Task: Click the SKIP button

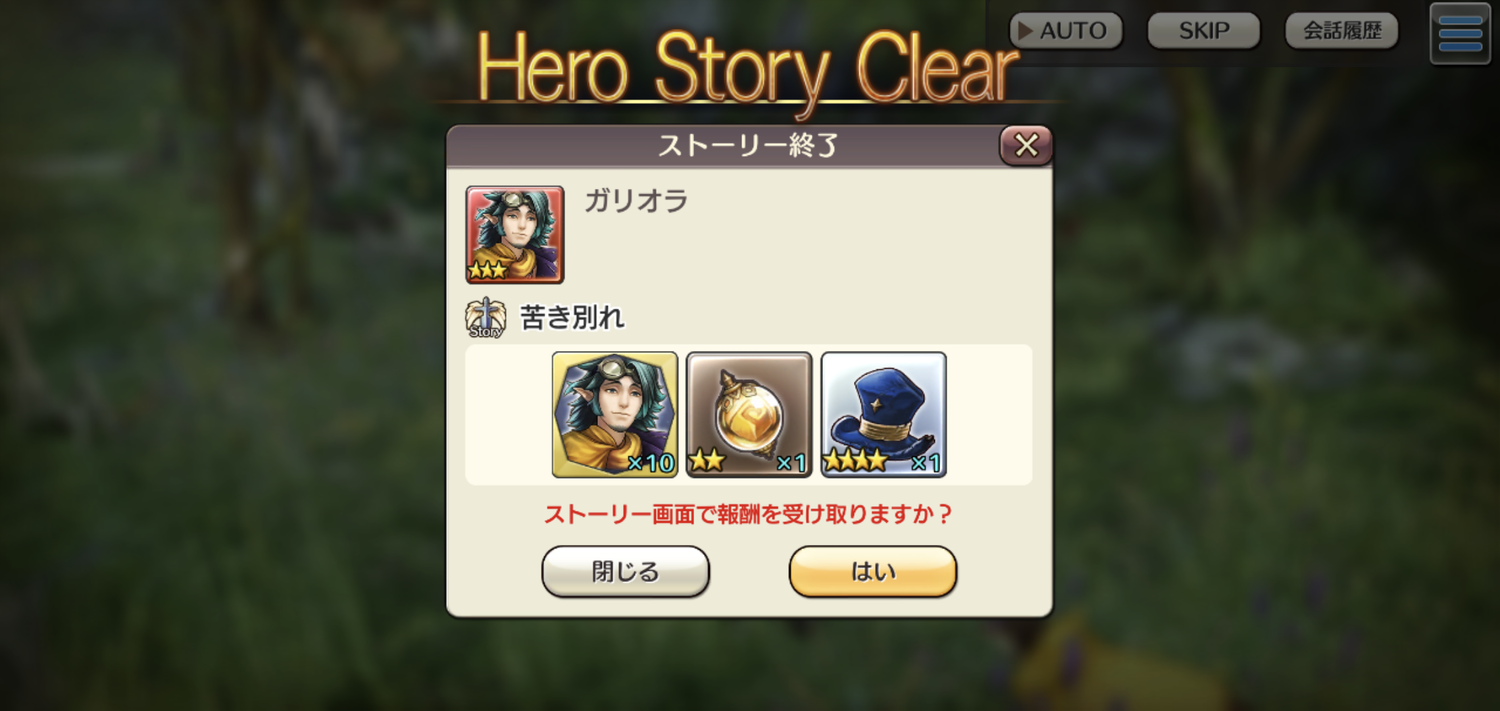Action: coord(1204,31)
